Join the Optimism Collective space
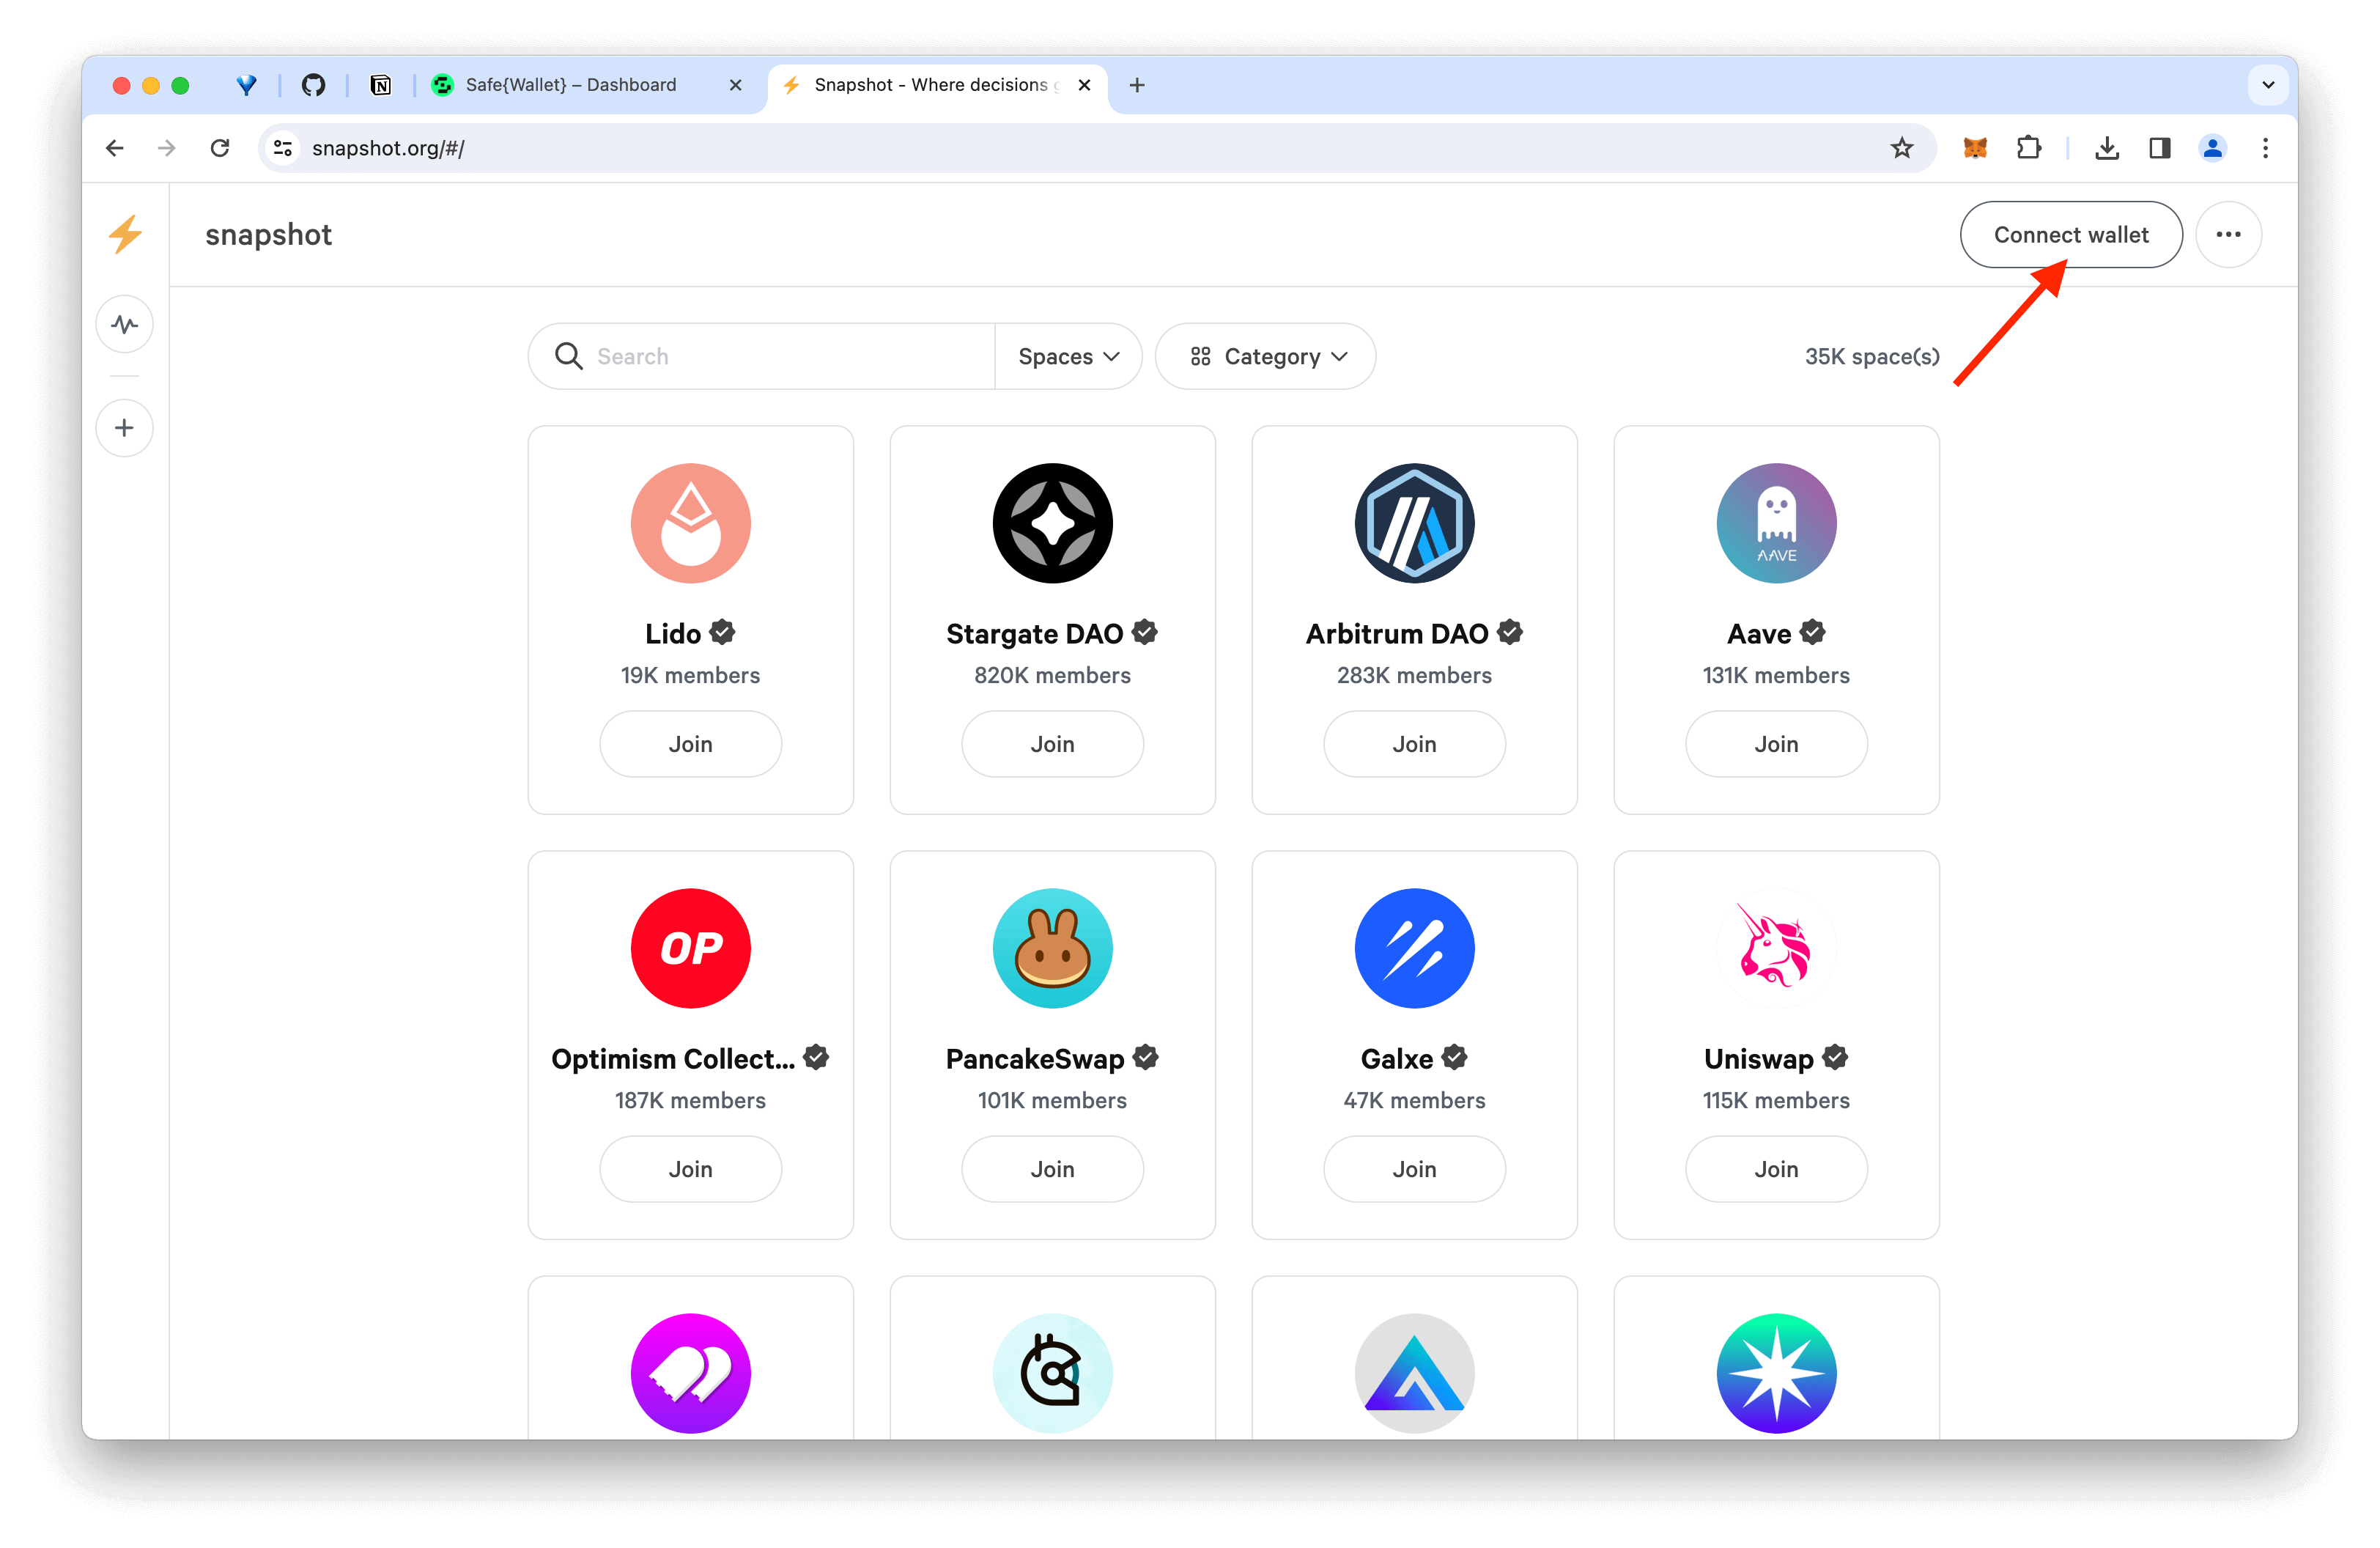Screen dimensions: 2380x1548 pyautogui.click(x=691, y=1169)
